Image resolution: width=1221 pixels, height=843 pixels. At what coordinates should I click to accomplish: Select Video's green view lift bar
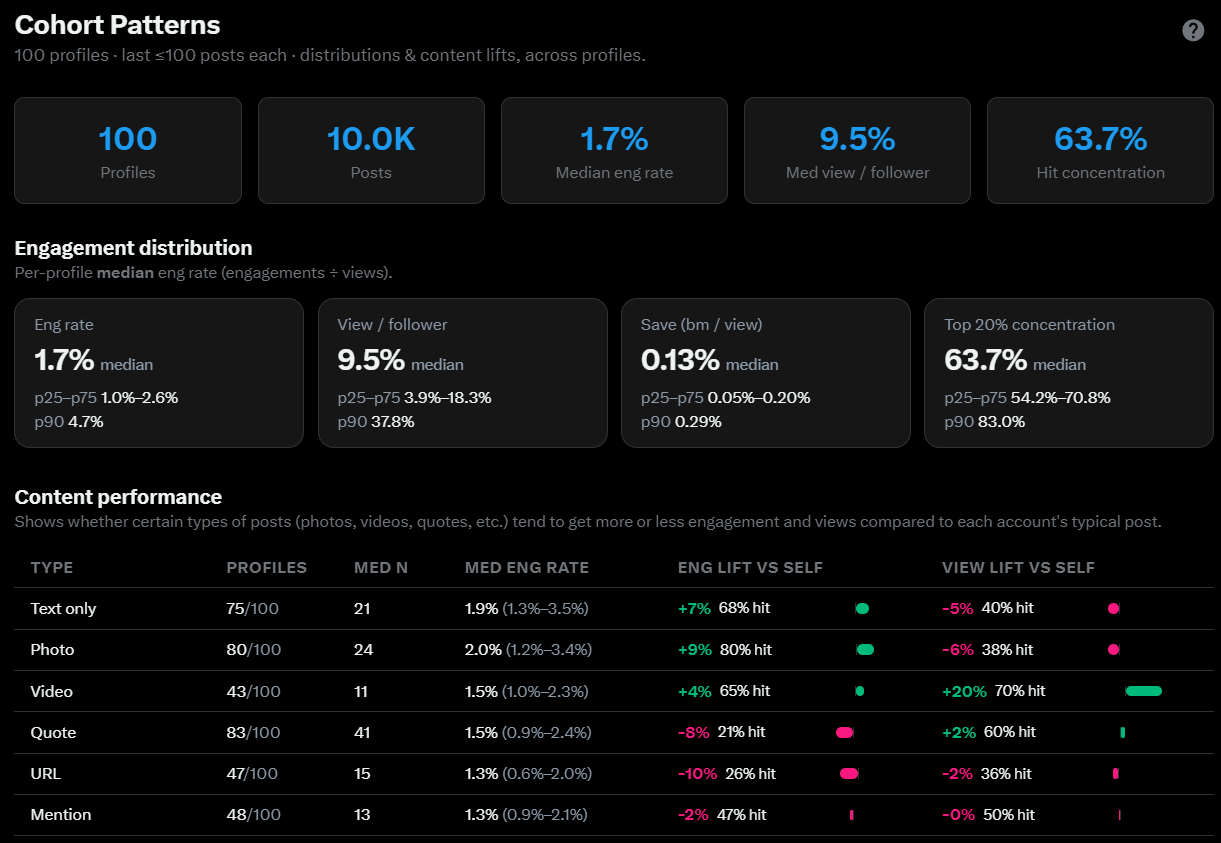(1144, 691)
